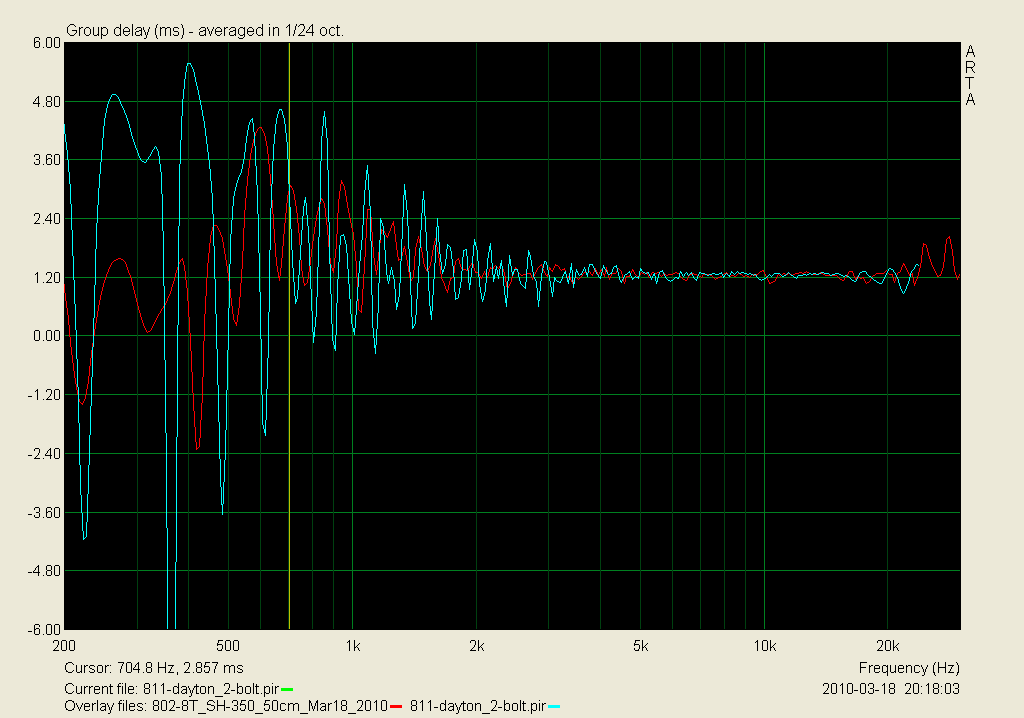
Task: Click the 500 frequency axis label
Action: point(227,646)
